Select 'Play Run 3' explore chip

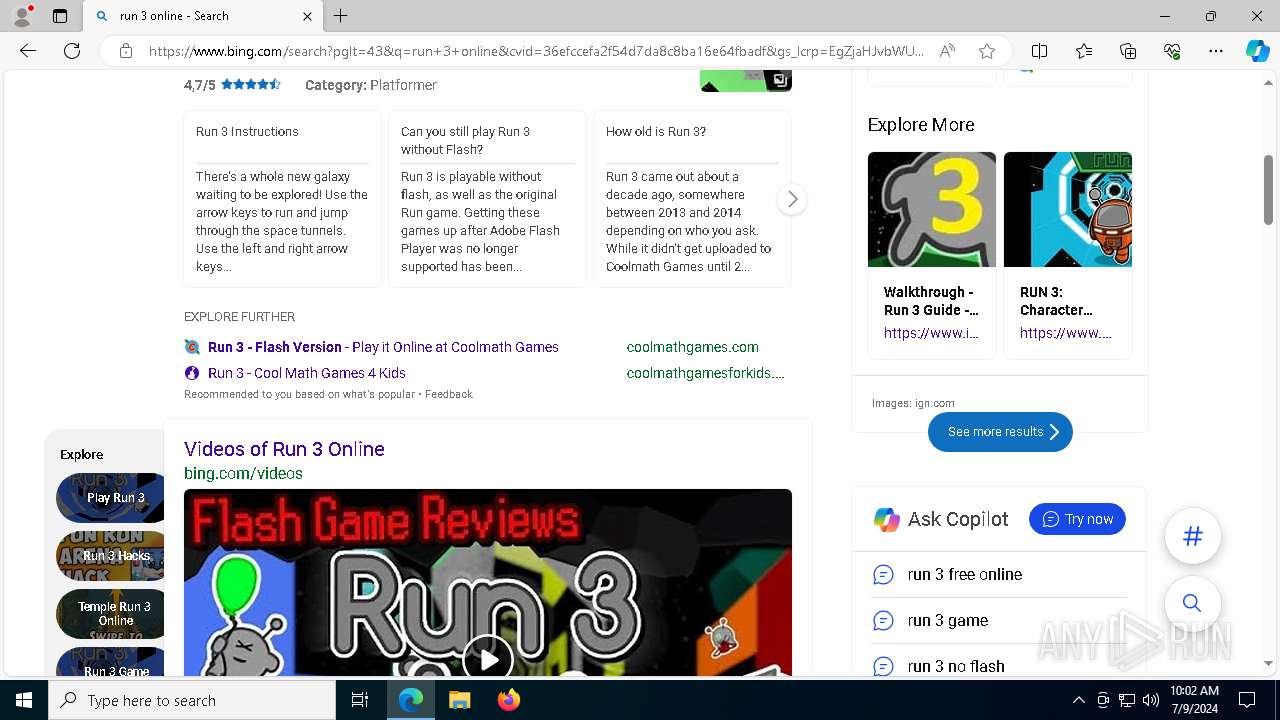[x=110, y=498]
